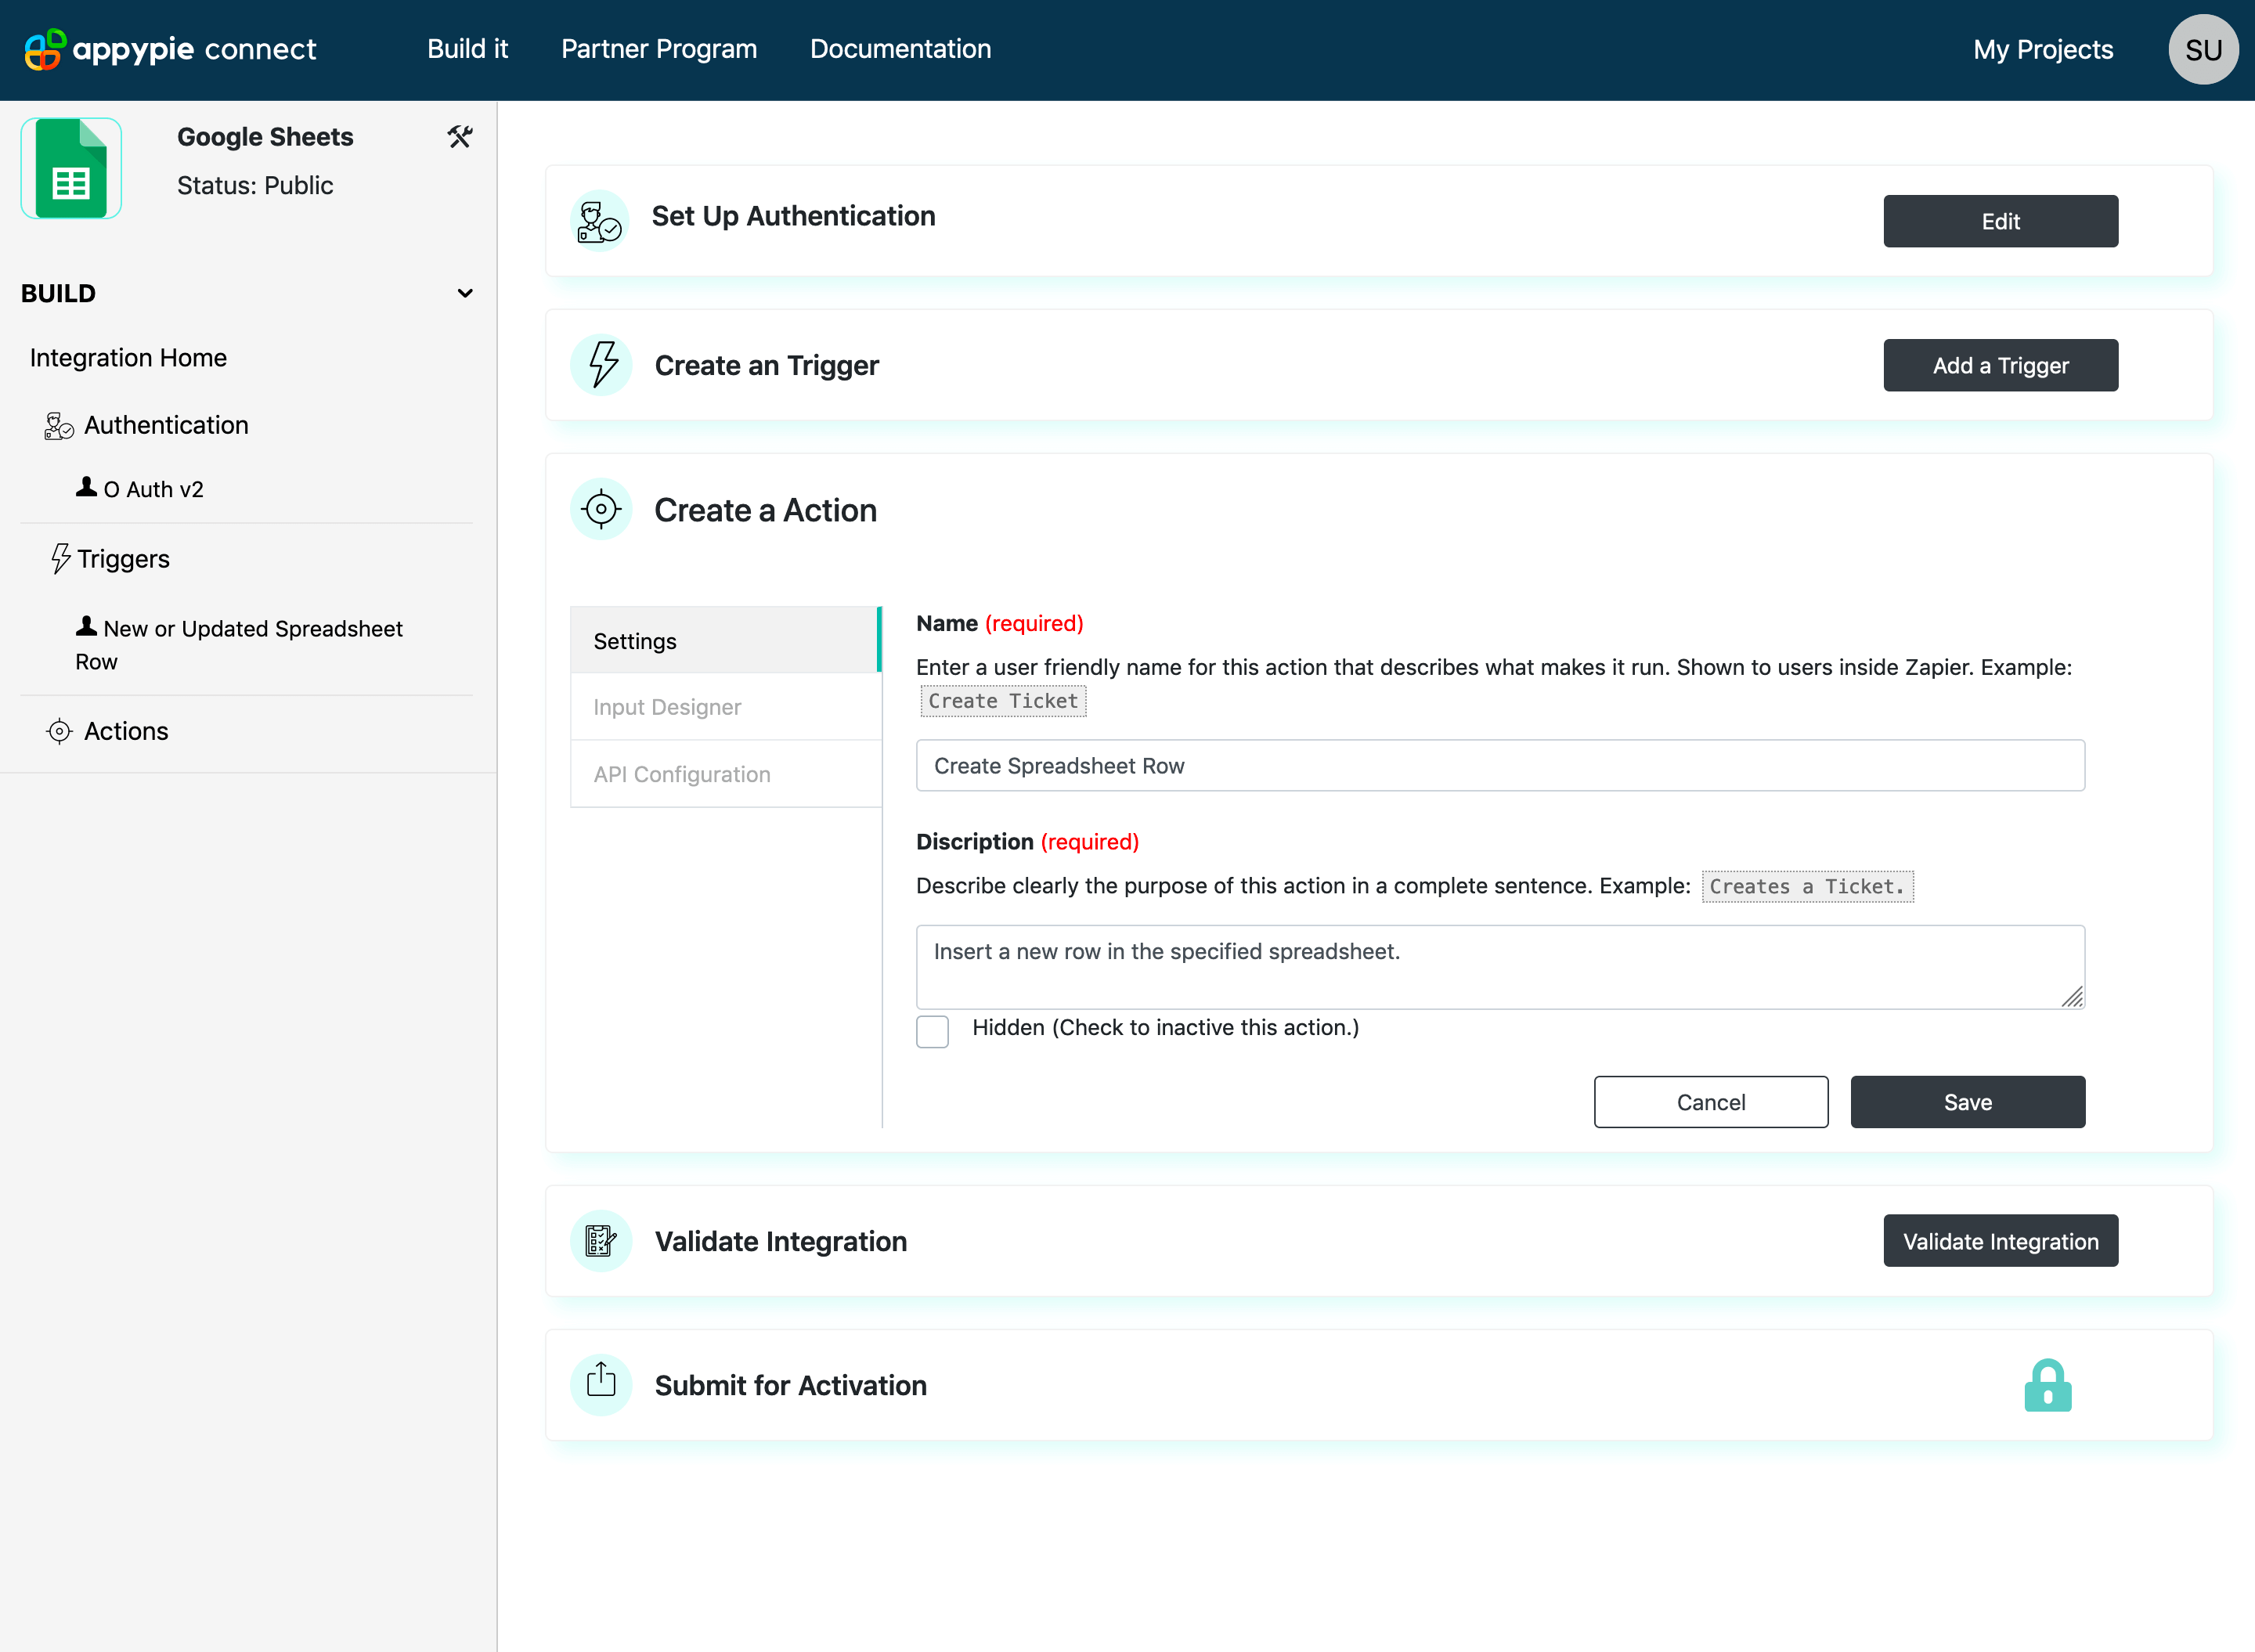Click the Add a Trigger button
This screenshot has height=1652, width=2255.
click(x=2000, y=365)
